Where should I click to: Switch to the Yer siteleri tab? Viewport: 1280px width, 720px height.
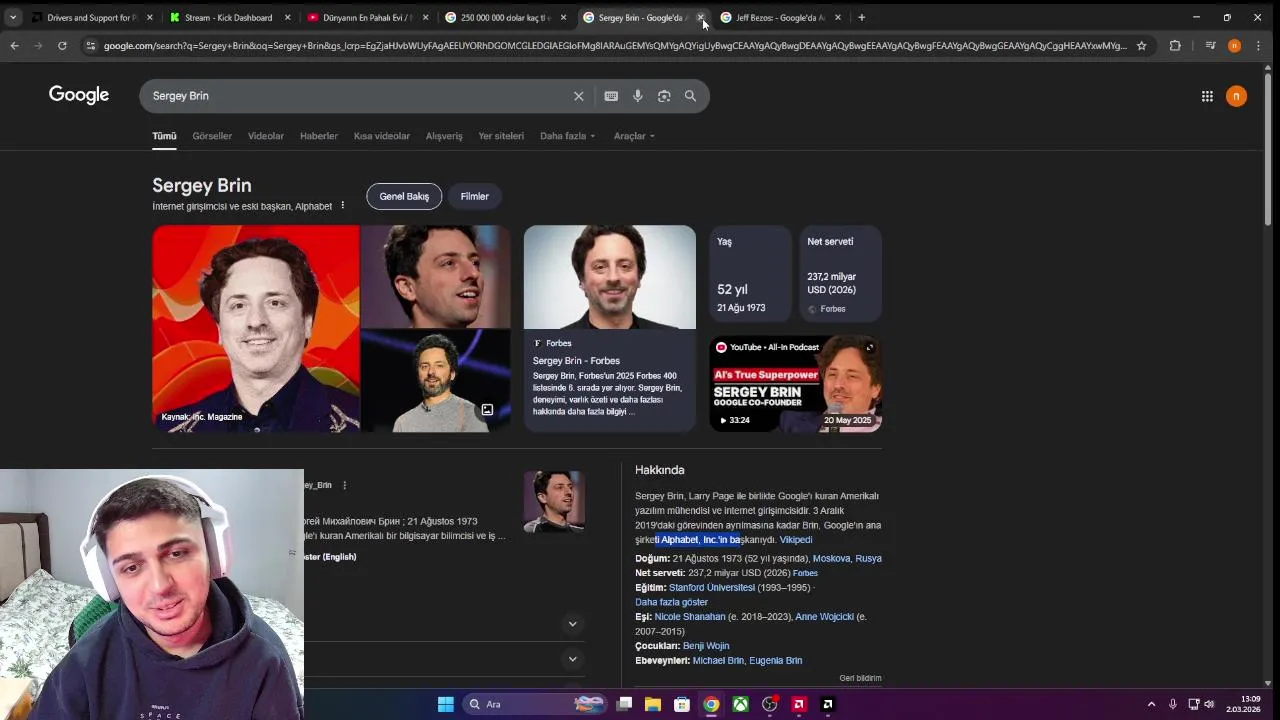(x=501, y=136)
